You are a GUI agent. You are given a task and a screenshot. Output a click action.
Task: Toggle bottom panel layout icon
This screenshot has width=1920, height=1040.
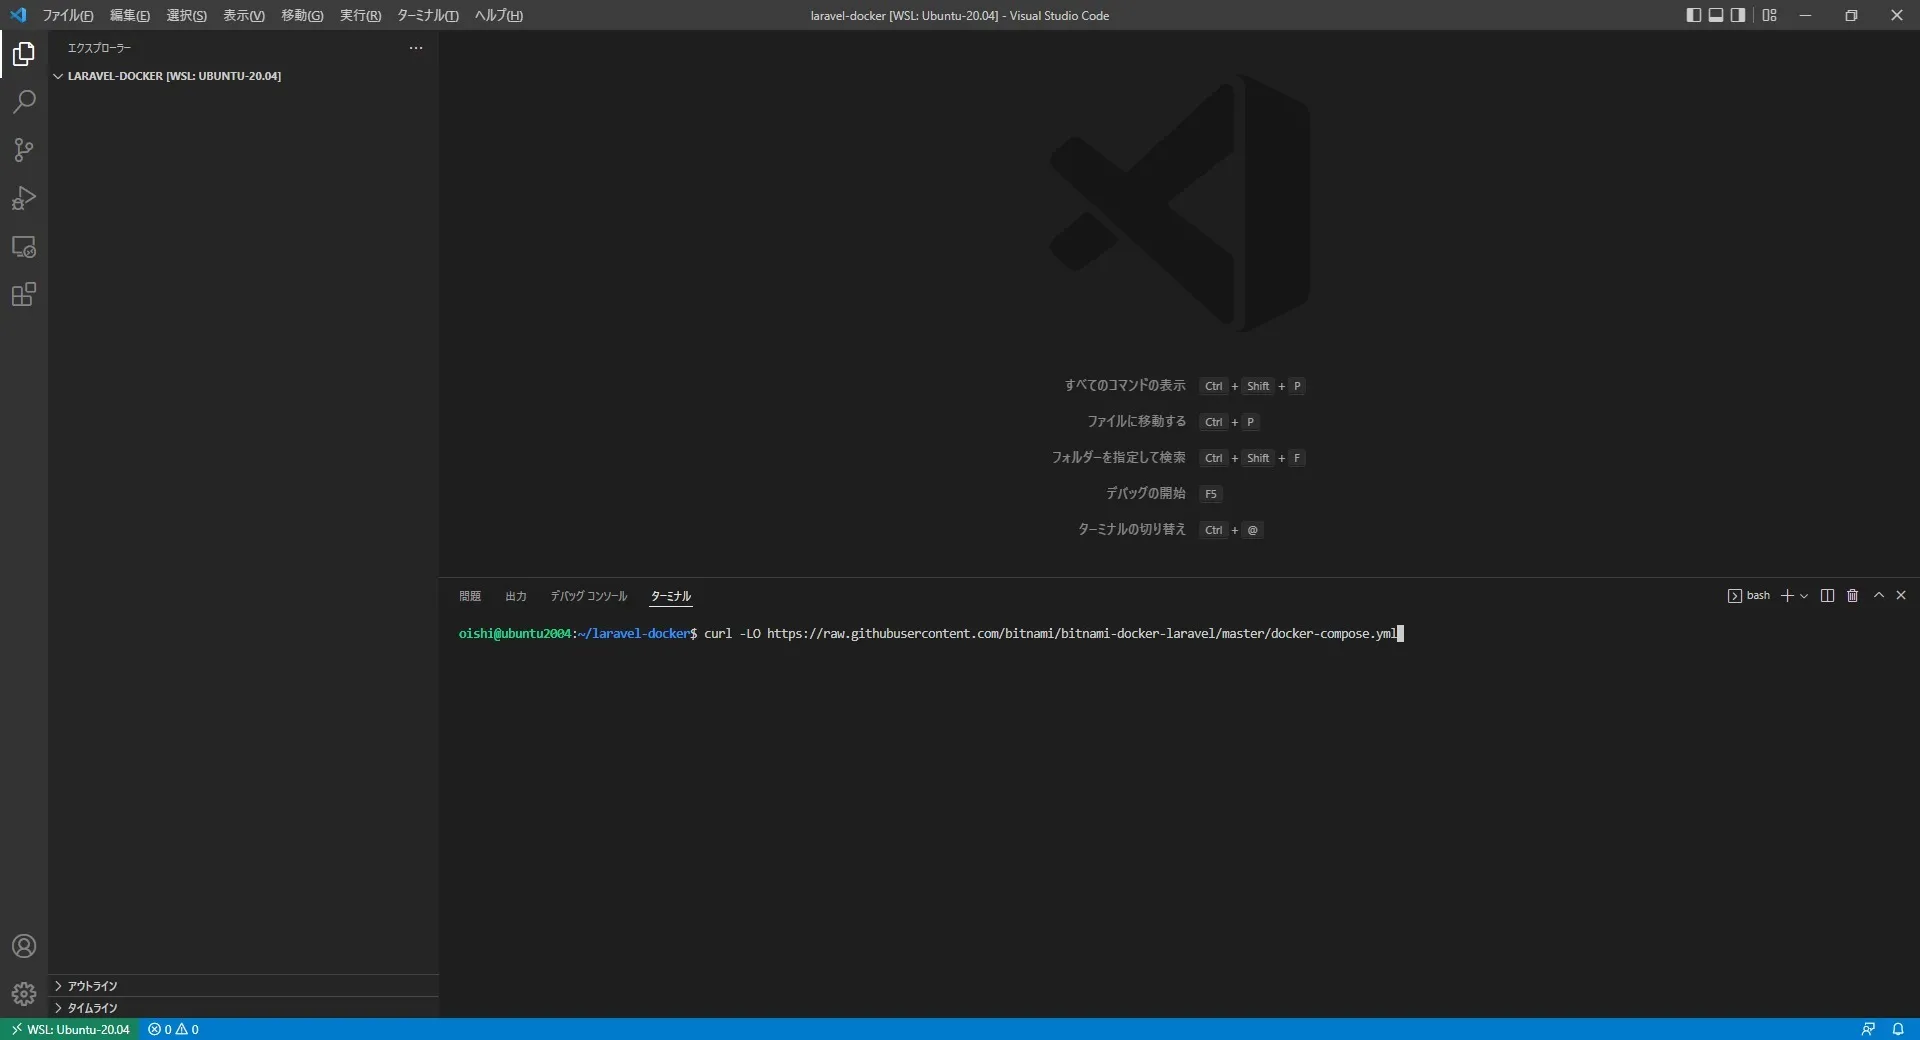(1716, 15)
